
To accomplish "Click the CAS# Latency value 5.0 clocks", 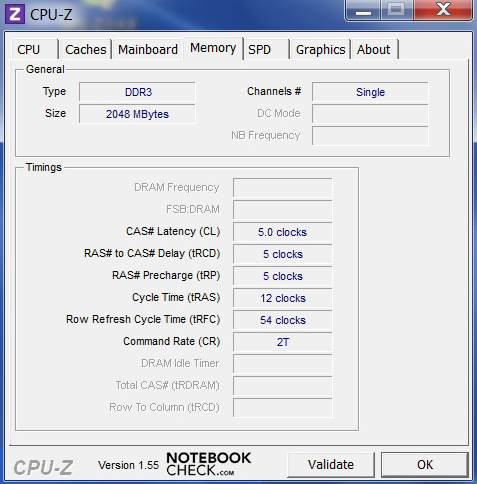I will click(283, 232).
